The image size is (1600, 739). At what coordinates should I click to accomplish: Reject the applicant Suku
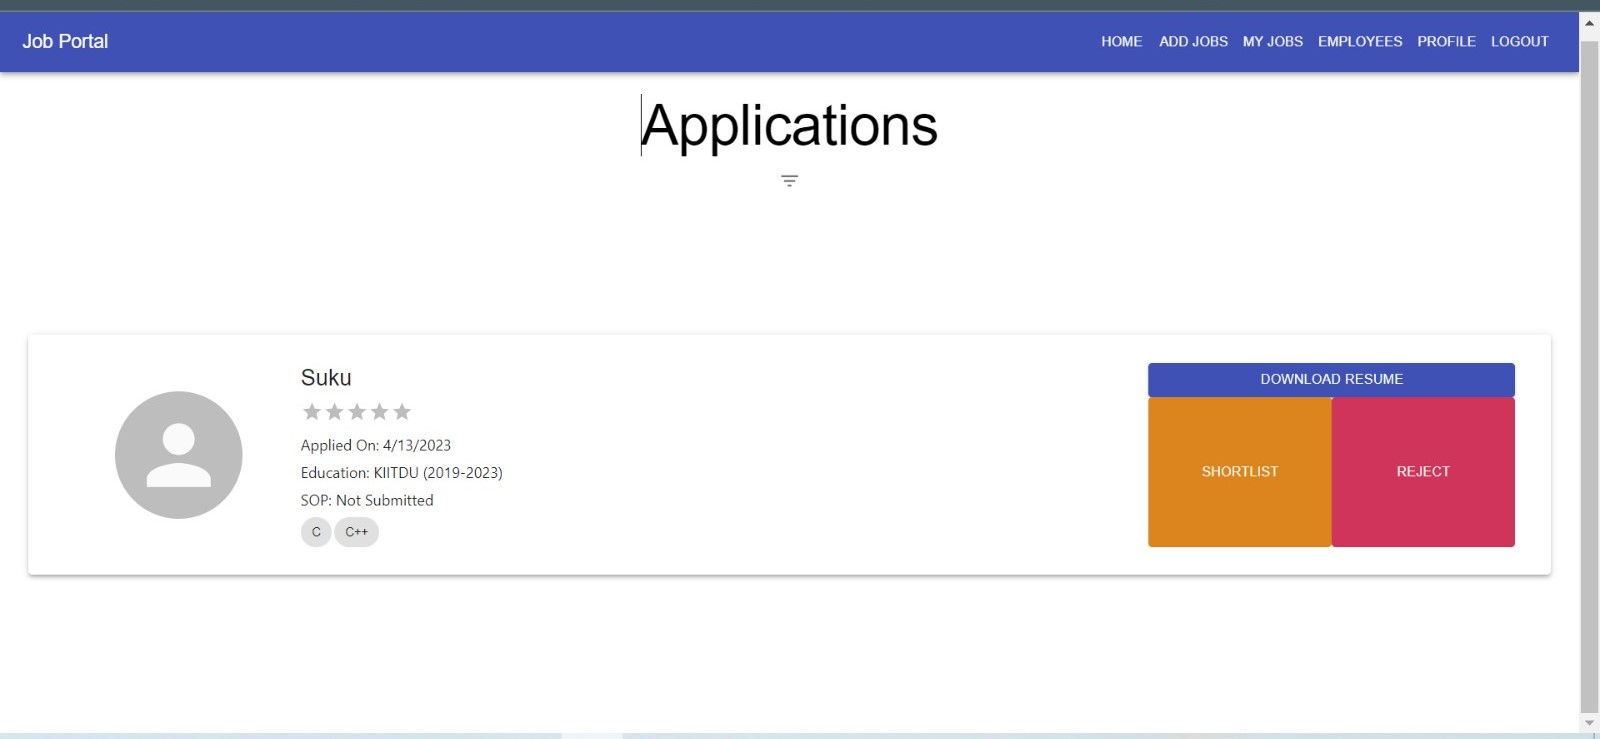[x=1423, y=472]
